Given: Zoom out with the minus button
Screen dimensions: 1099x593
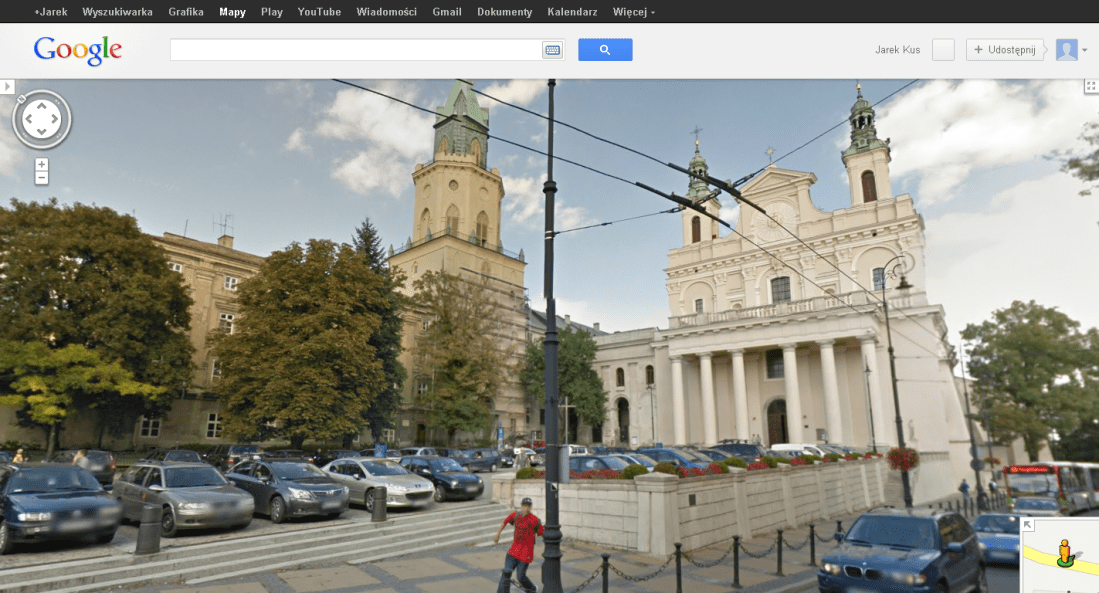Looking at the screenshot, I should 41,178.
